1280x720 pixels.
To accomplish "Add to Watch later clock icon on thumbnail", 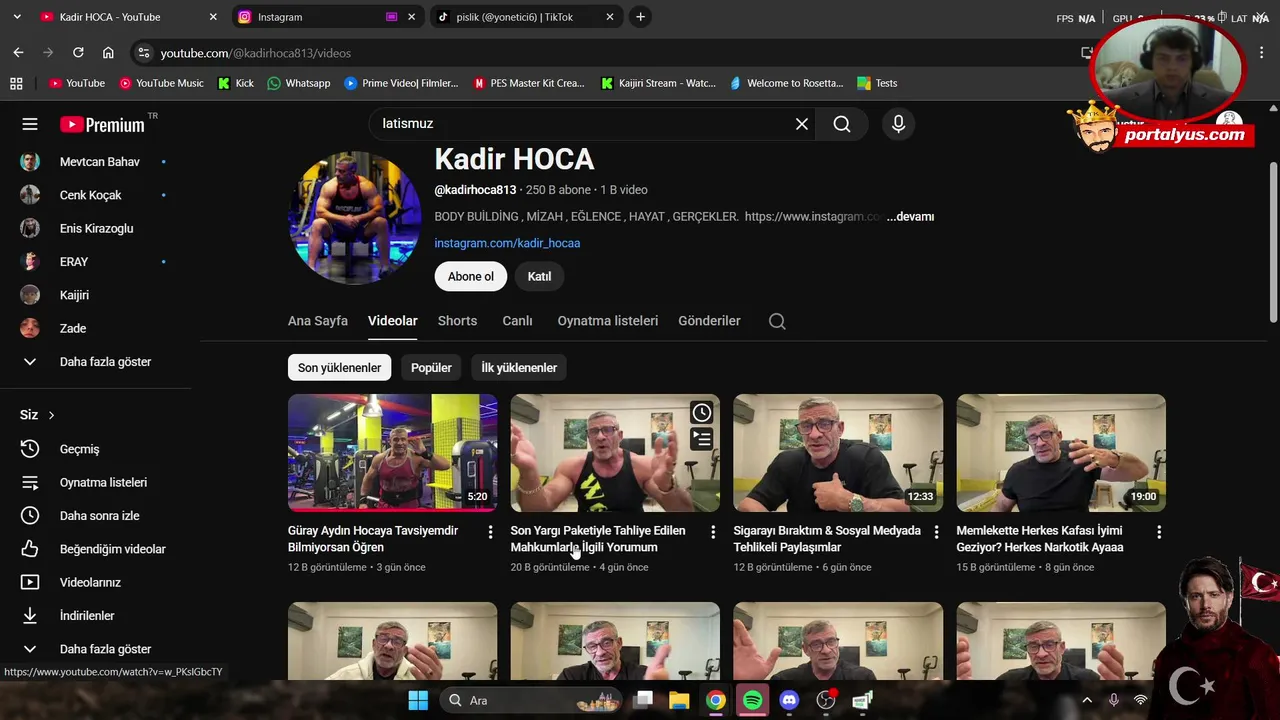I will pos(702,412).
